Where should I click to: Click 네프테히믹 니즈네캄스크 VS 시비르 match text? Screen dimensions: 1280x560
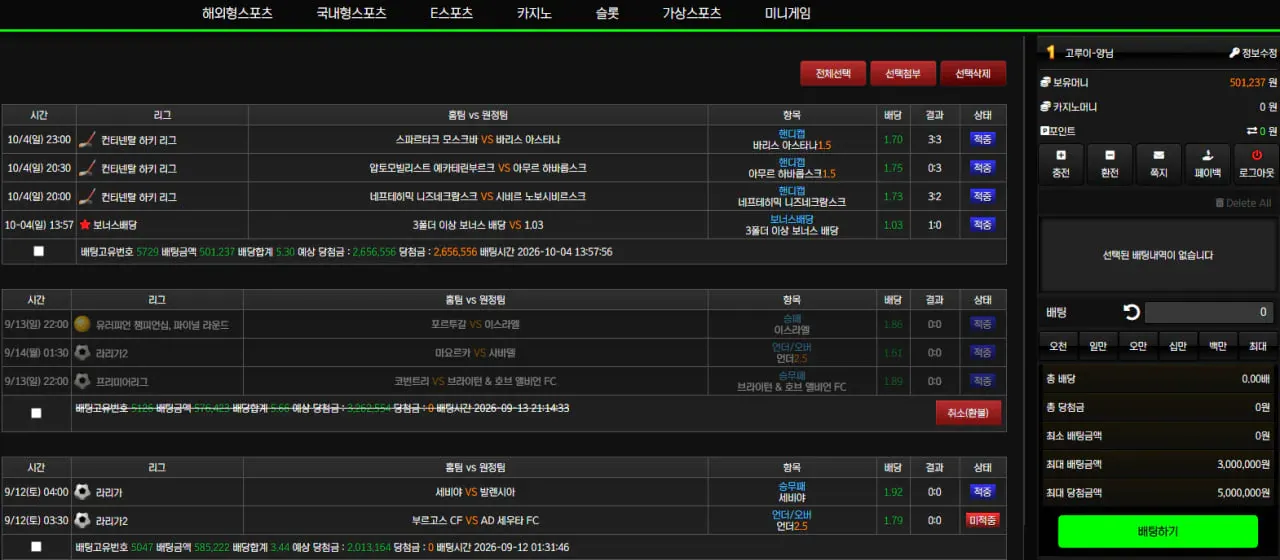pyautogui.click(x=478, y=196)
